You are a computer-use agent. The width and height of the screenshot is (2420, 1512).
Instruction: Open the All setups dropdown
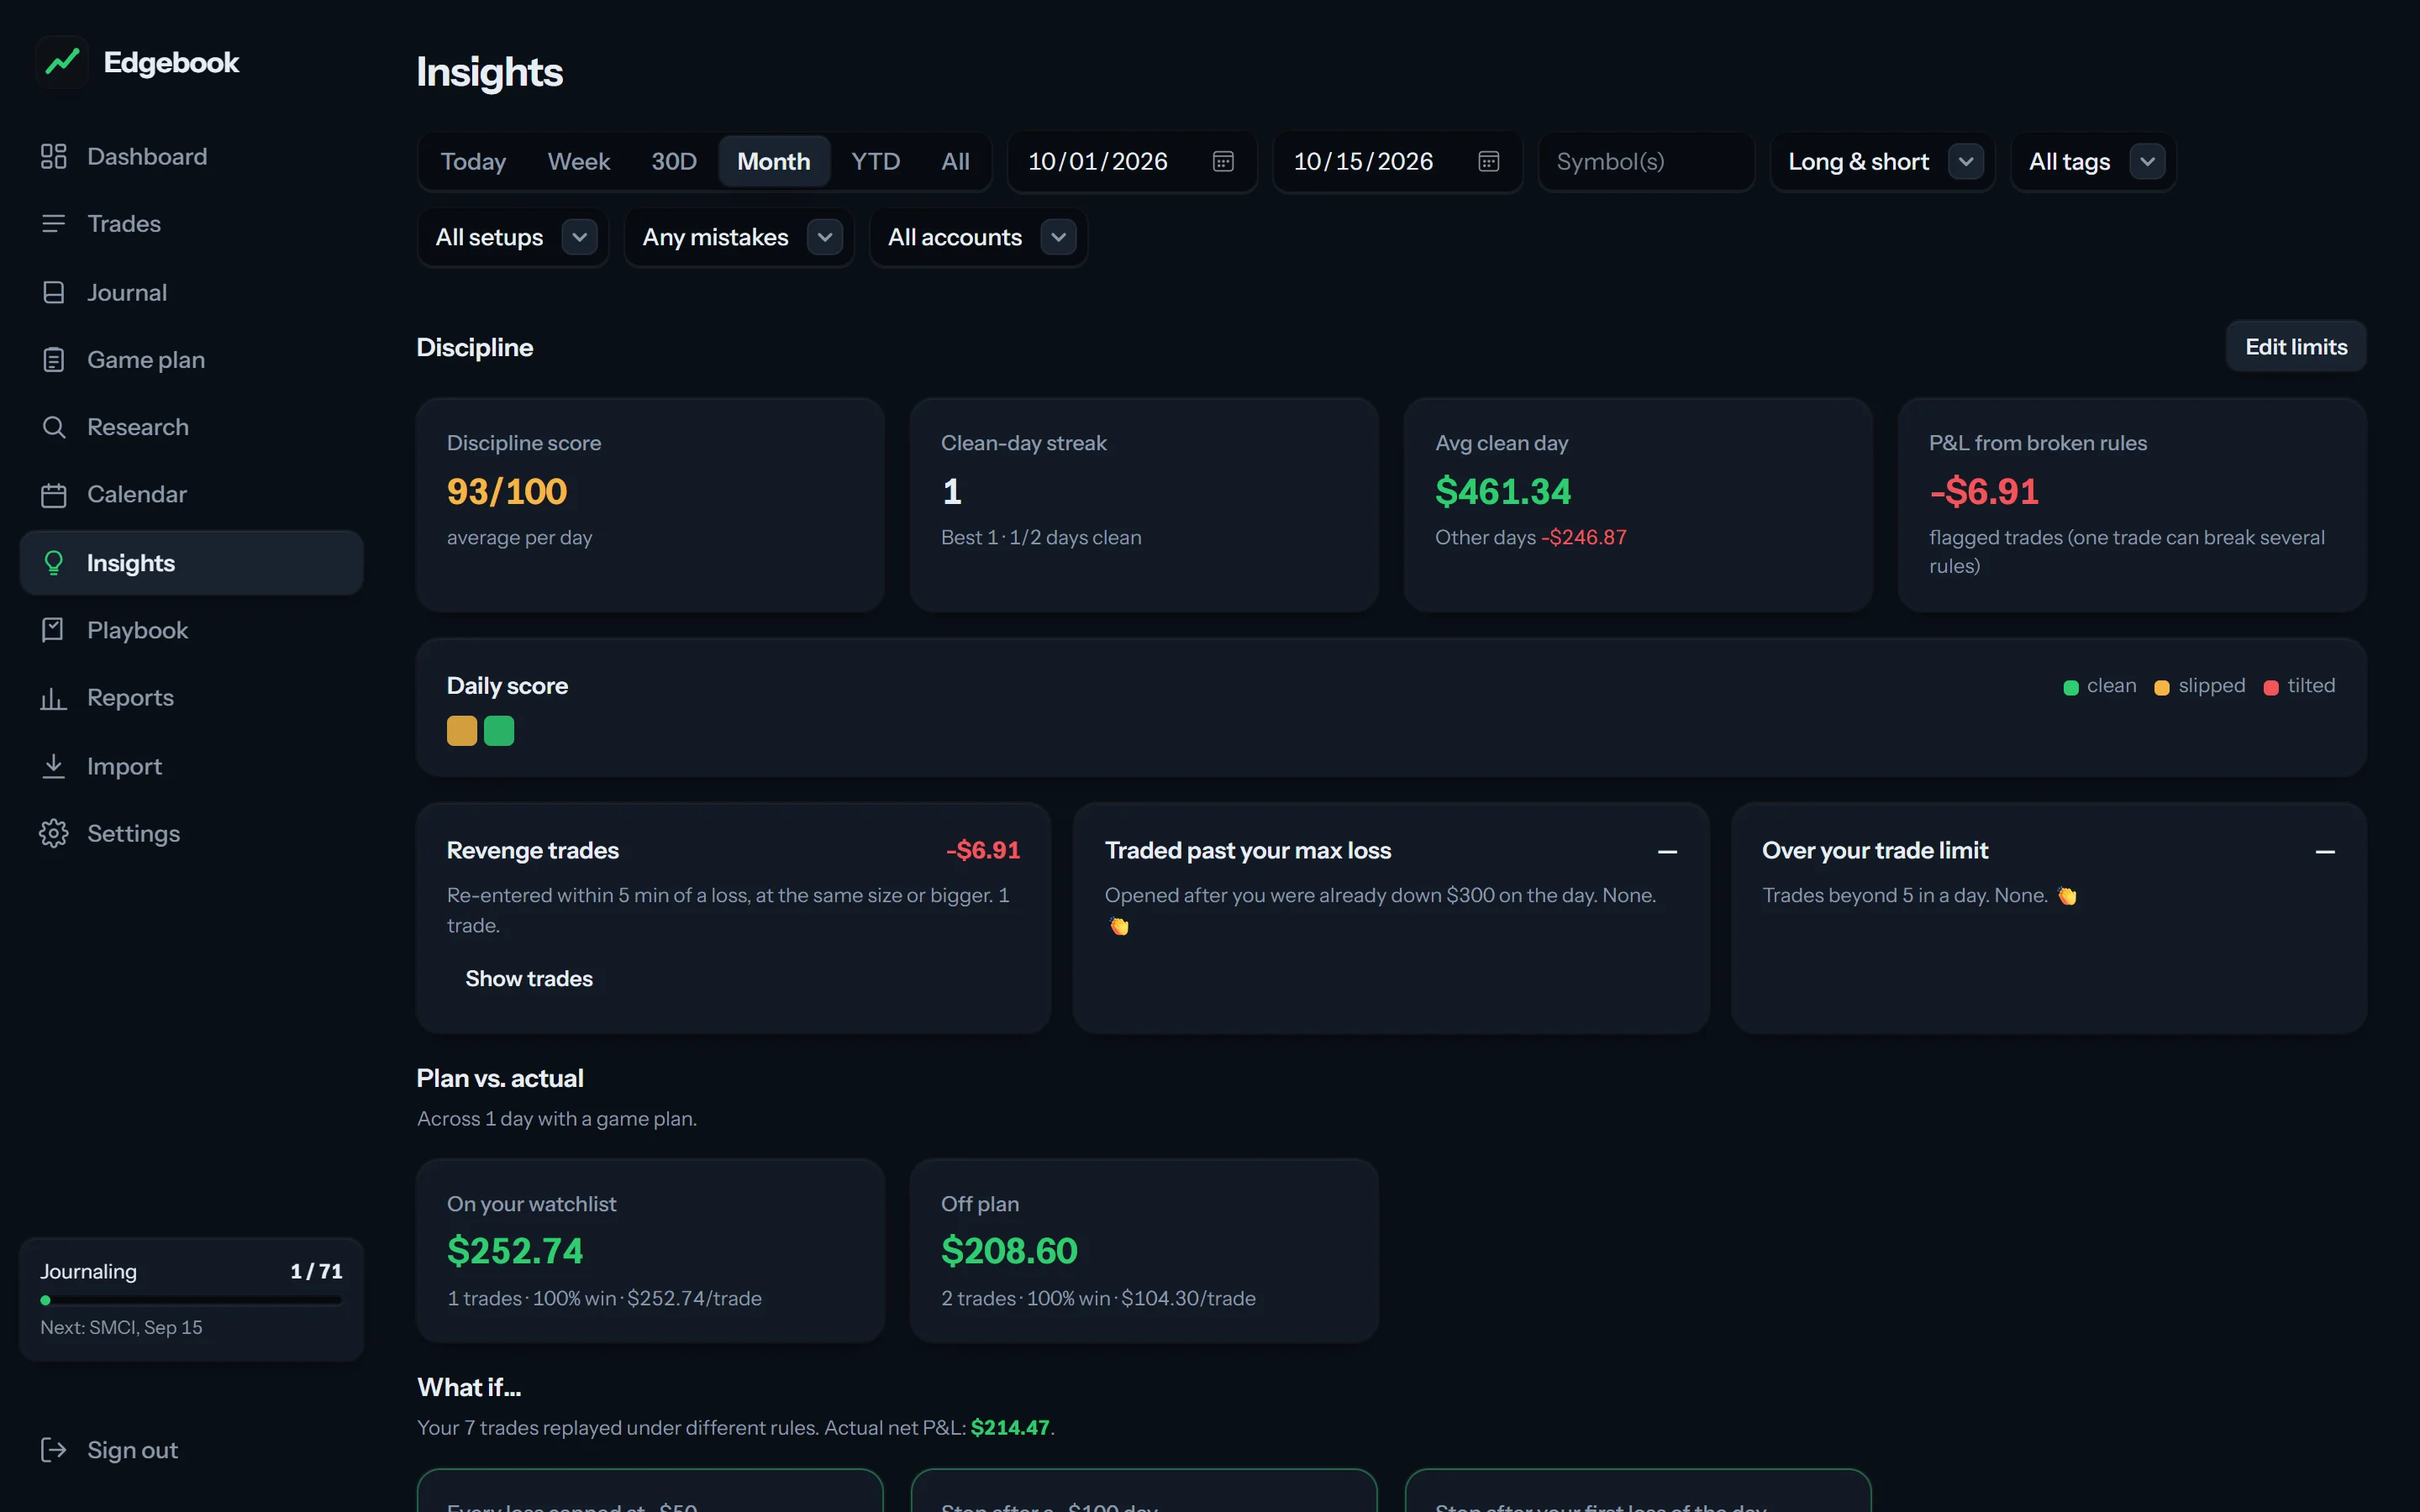pyautogui.click(x=579, y=237)
